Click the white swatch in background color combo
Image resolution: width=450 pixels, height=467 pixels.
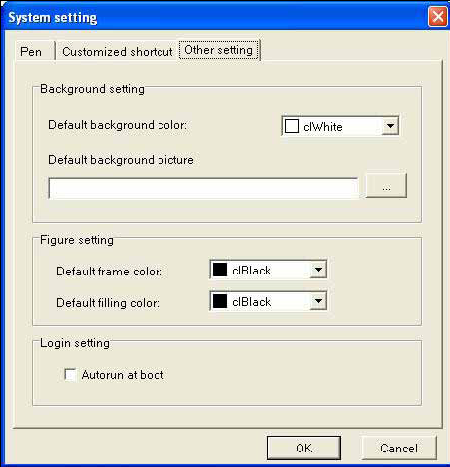[x=292, y=126]
